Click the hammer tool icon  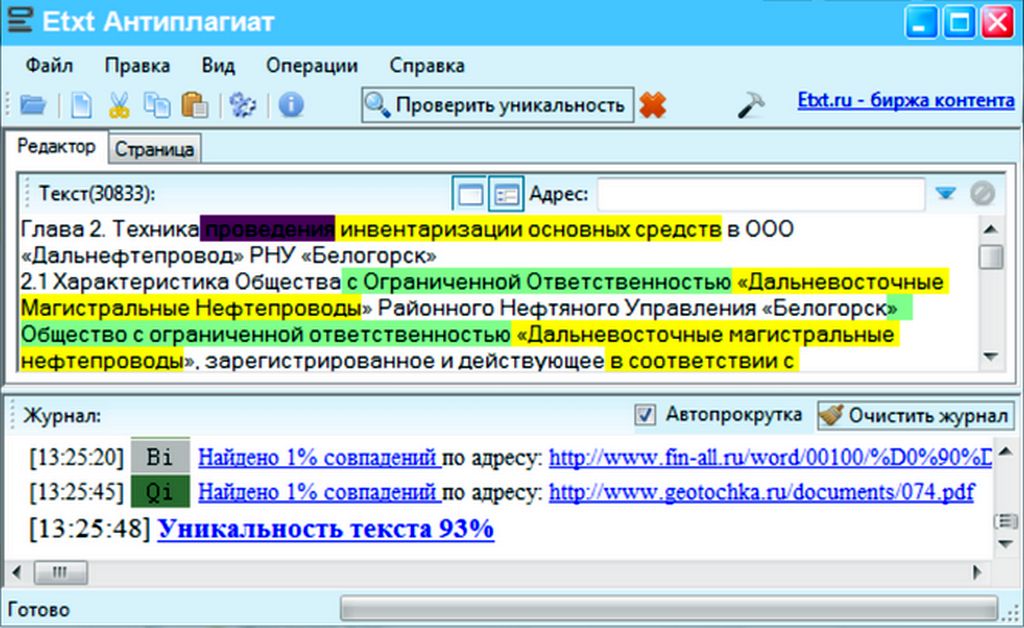coord(751,104)
